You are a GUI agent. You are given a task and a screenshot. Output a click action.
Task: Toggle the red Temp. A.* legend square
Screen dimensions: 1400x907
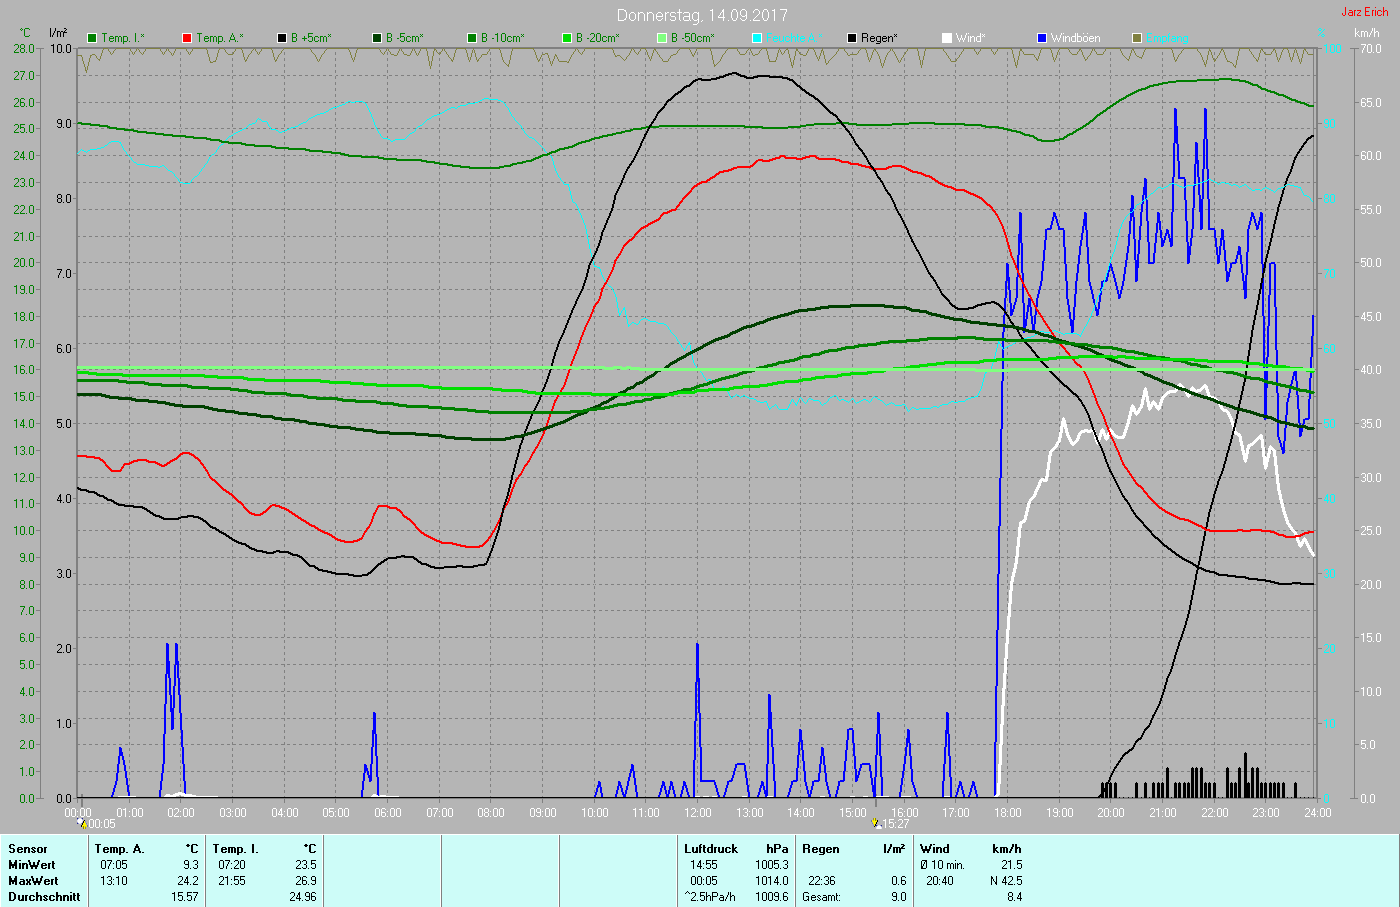click(187, 38)
